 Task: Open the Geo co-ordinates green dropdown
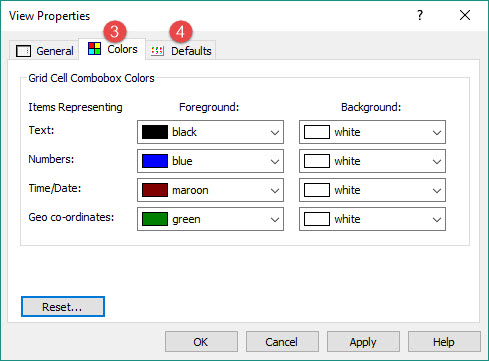[210, 219]
